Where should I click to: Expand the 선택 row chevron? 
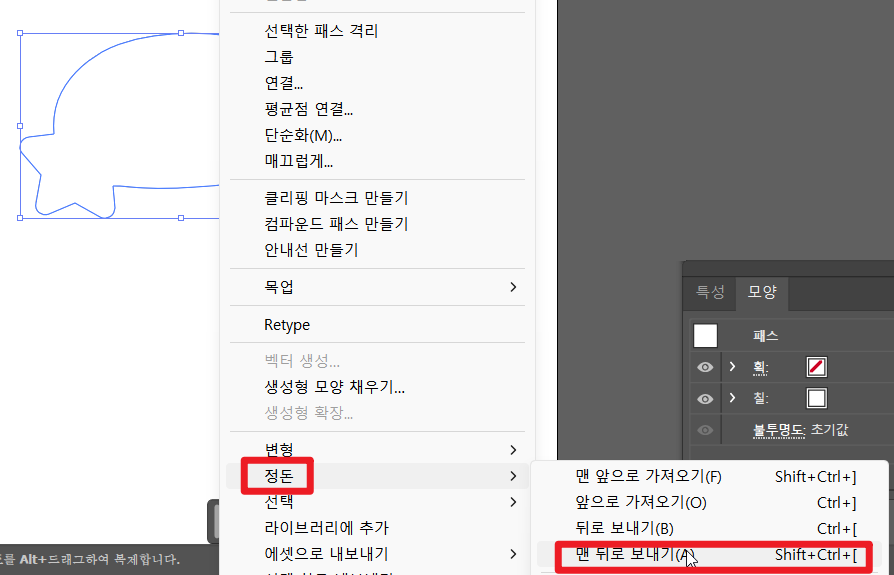pyautogui.click(x=513, y=502)
